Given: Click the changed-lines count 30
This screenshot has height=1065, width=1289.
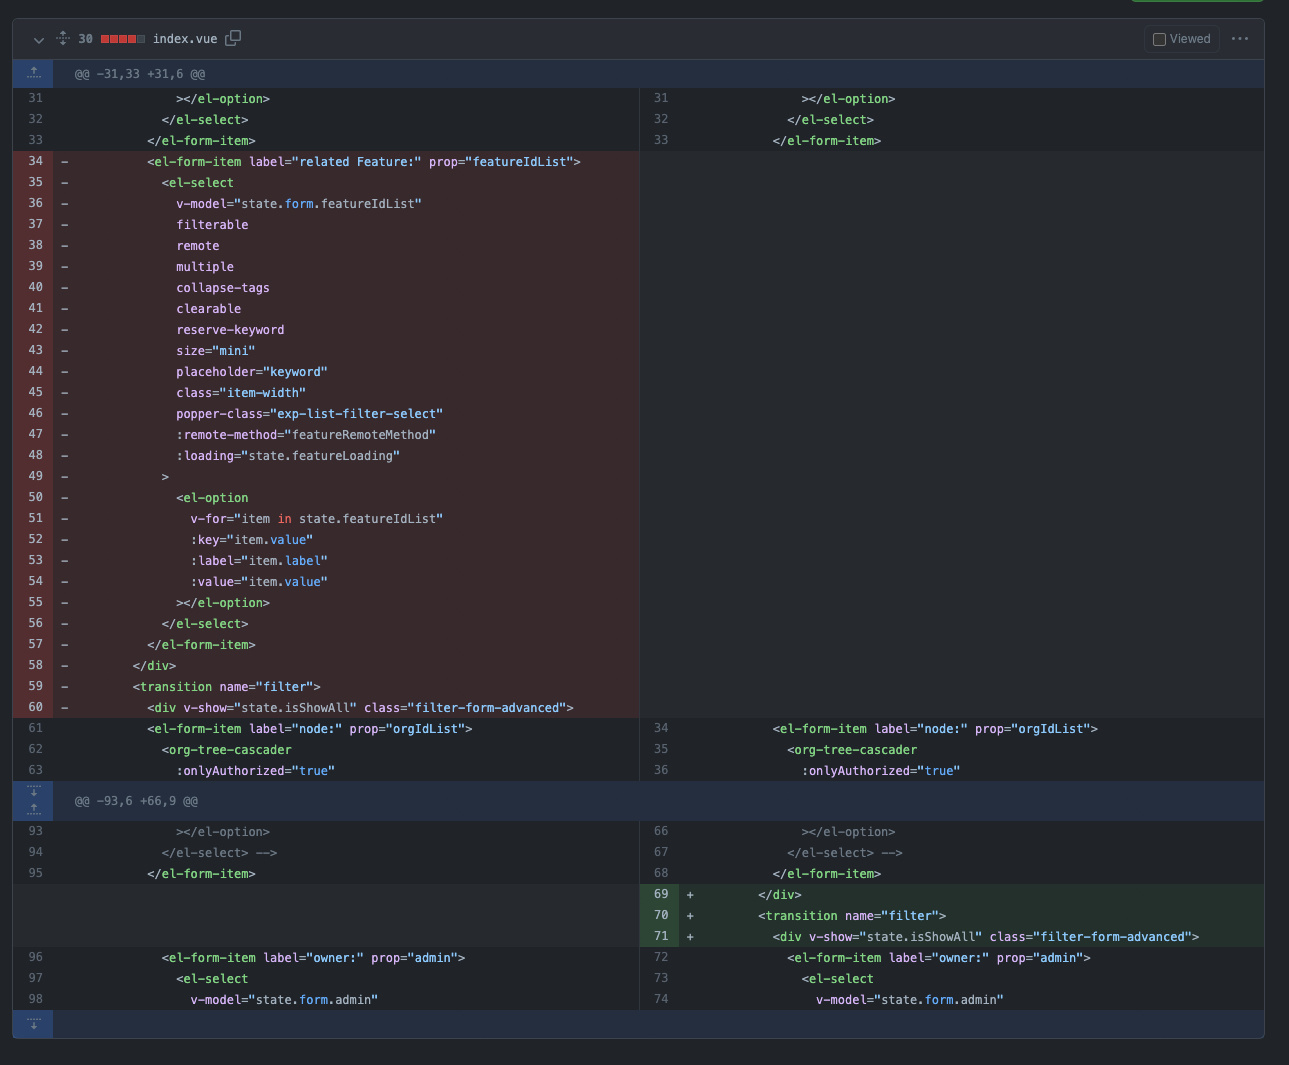Looking at the screenshot, I should point(85,39).
